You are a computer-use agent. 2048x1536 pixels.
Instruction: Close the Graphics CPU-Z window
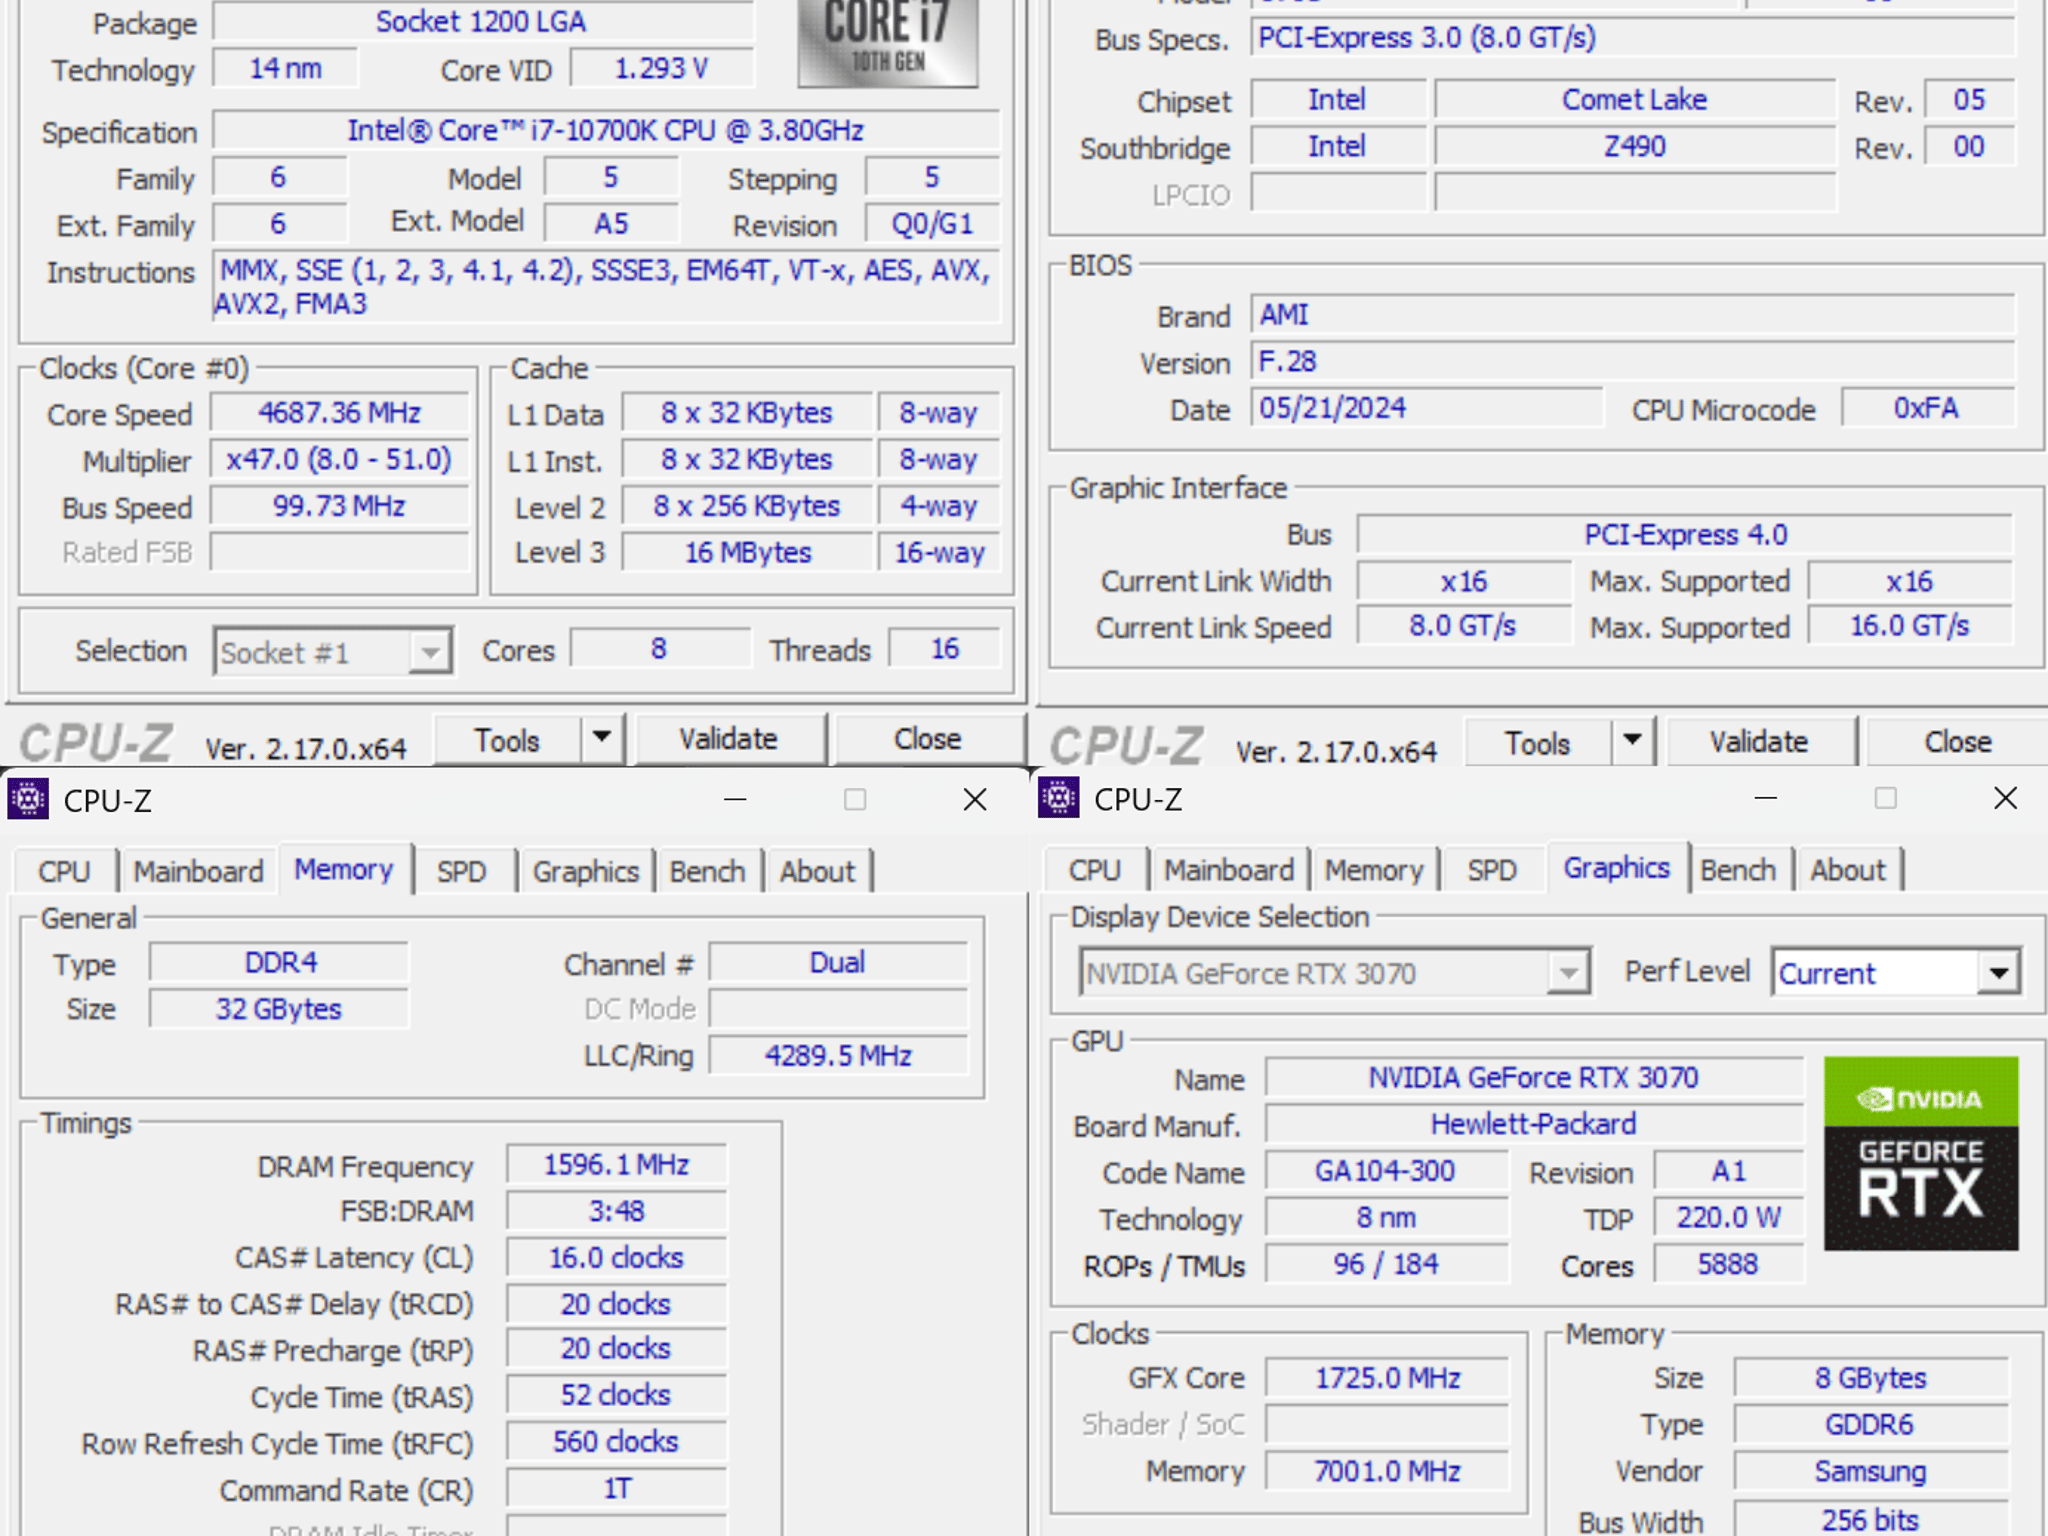[x=2005, y=798]
